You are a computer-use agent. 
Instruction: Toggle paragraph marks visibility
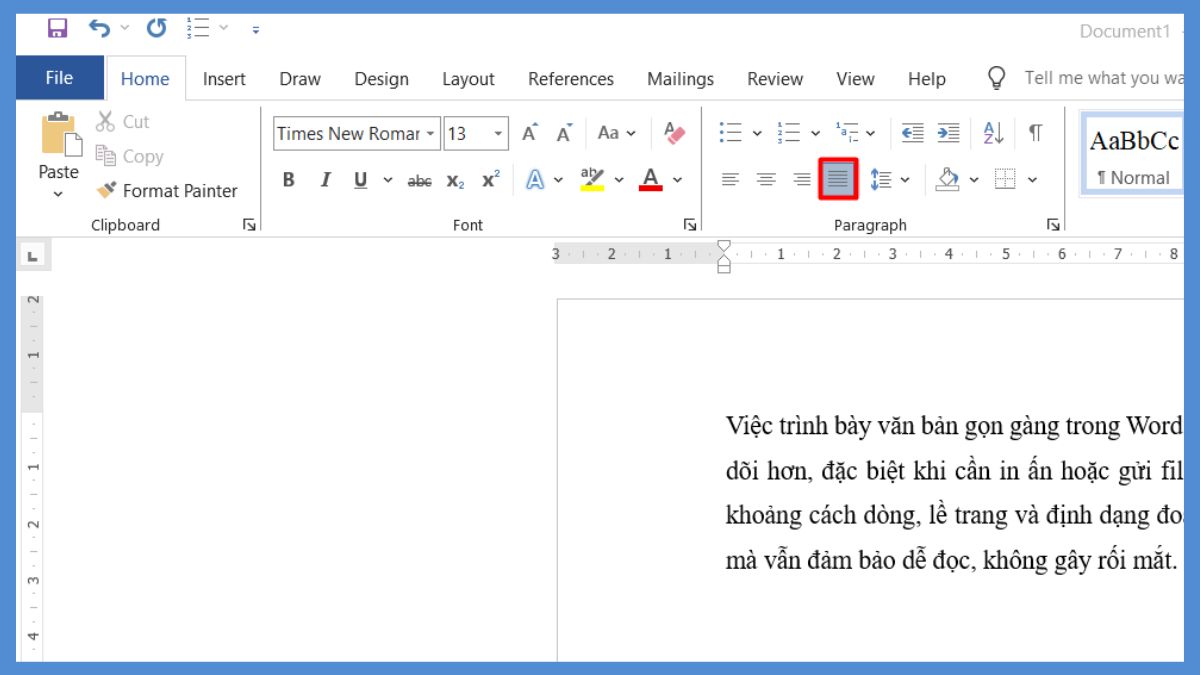pos(1037,132)
